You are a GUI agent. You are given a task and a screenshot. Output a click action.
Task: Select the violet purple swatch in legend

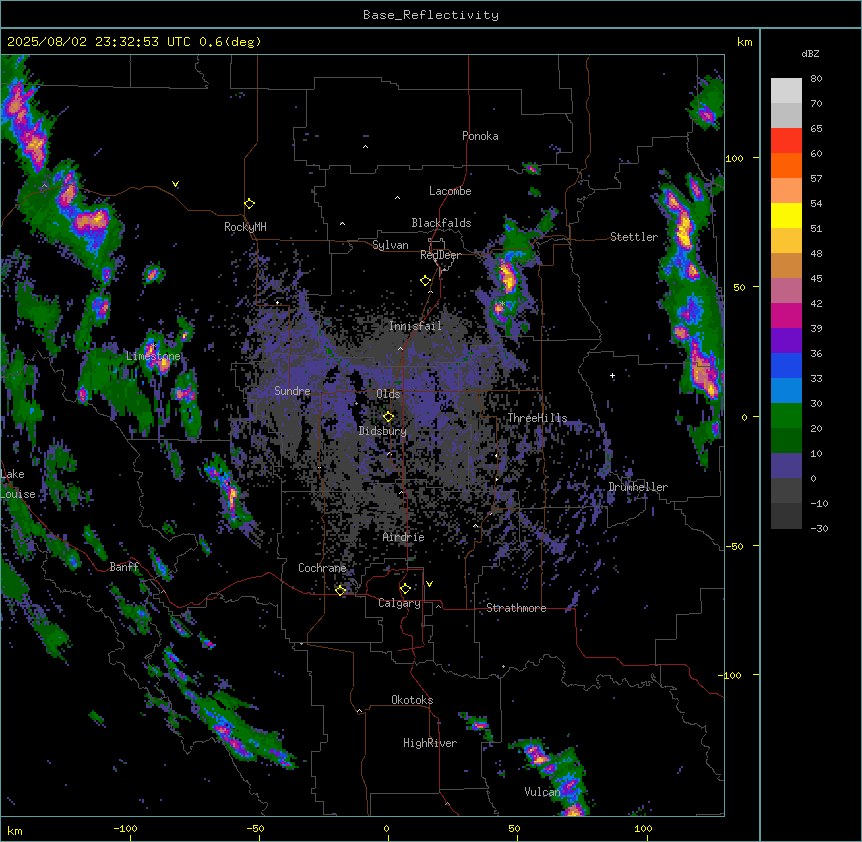[x=786, y=341]
